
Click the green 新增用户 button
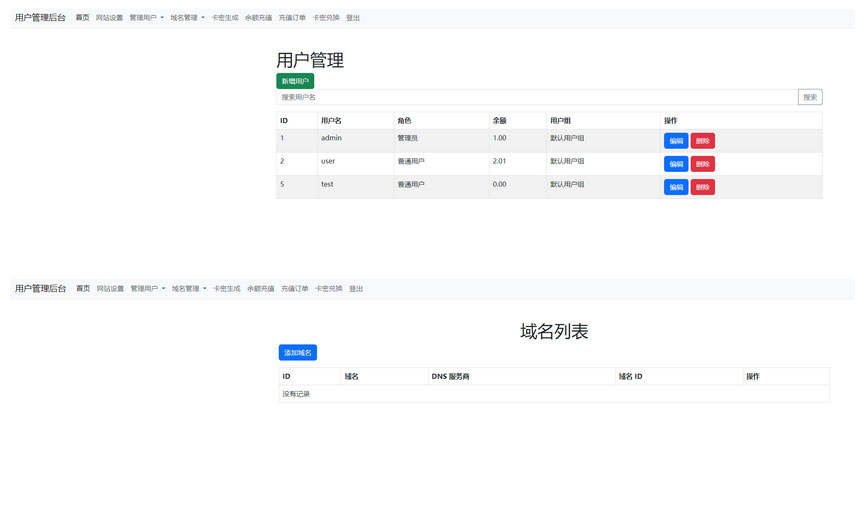[295, 81]
